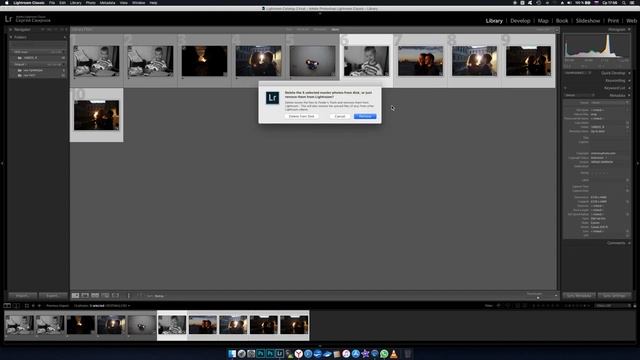Go forward with filmstrip right arrow
This screenshot has width=640, height=360.
40,306
